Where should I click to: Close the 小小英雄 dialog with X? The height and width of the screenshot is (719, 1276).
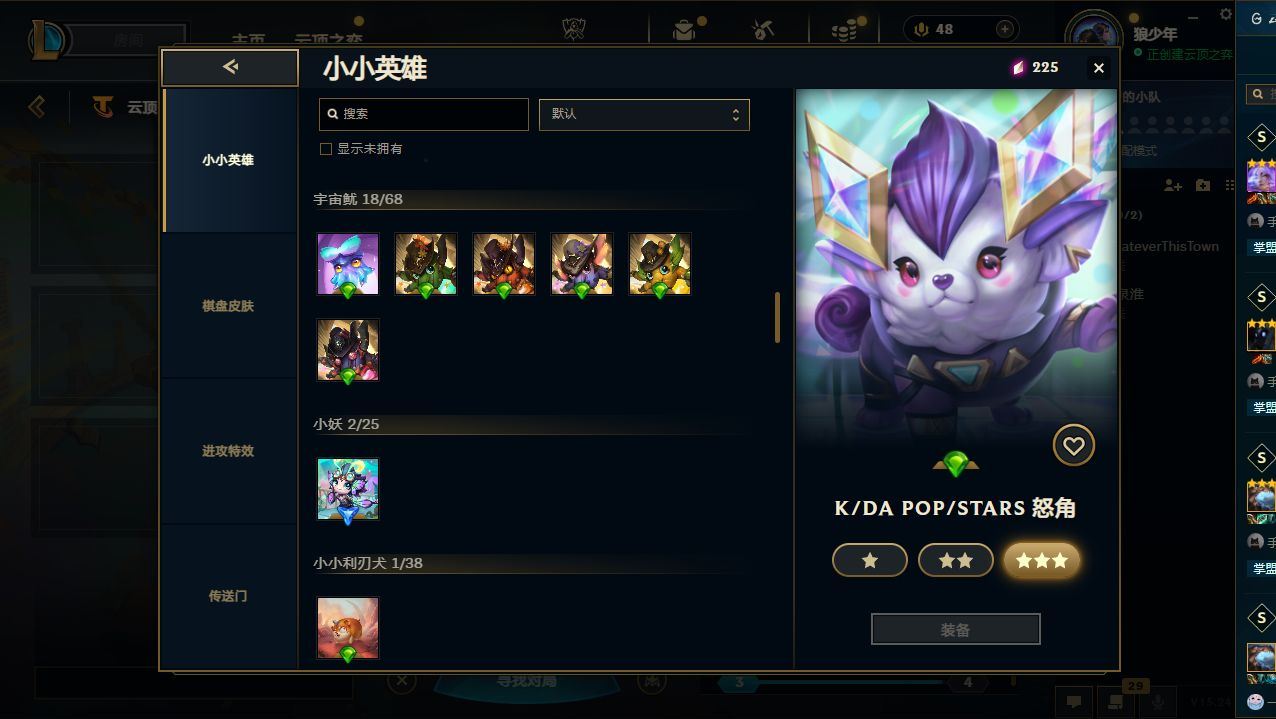[1099, 68]
